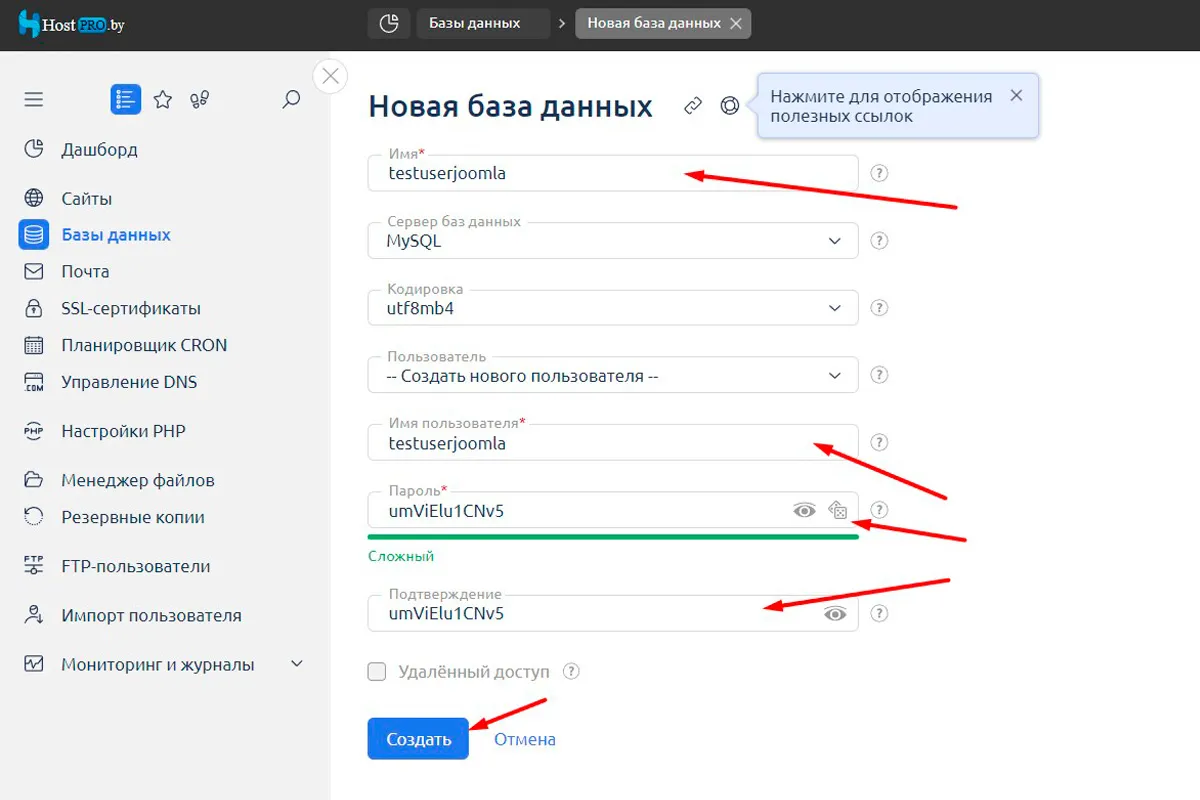
Task: Open help icon for Пользователь dropdown
Action: 879,375
